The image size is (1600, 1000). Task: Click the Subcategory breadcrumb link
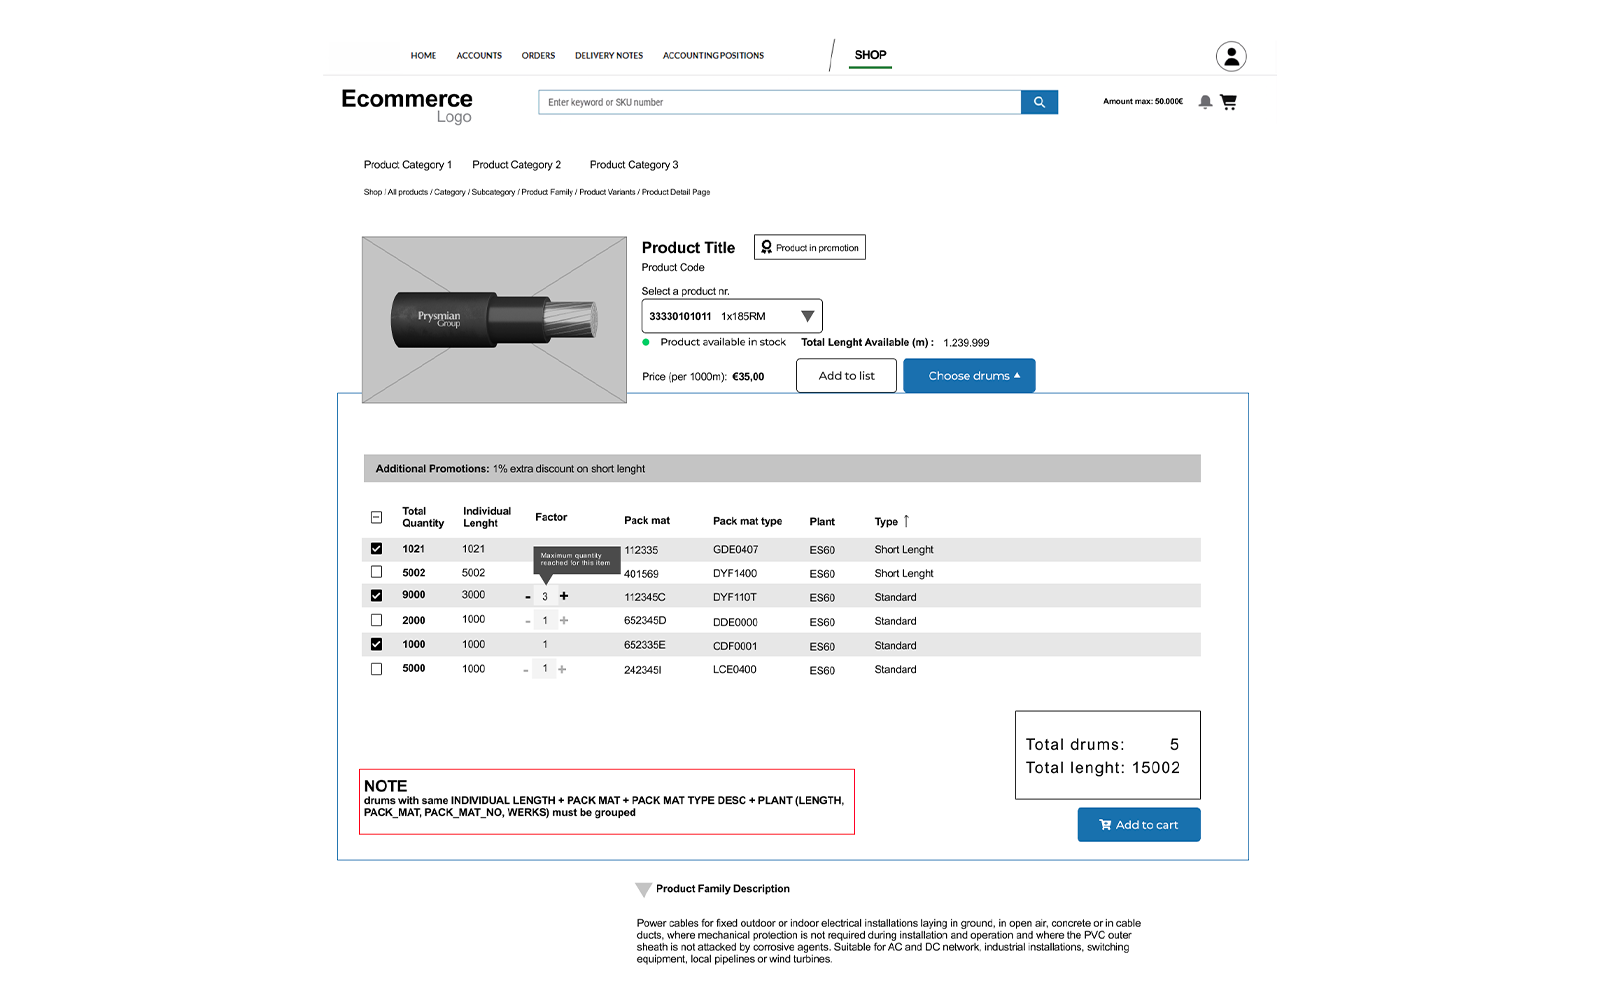[493, 192]
